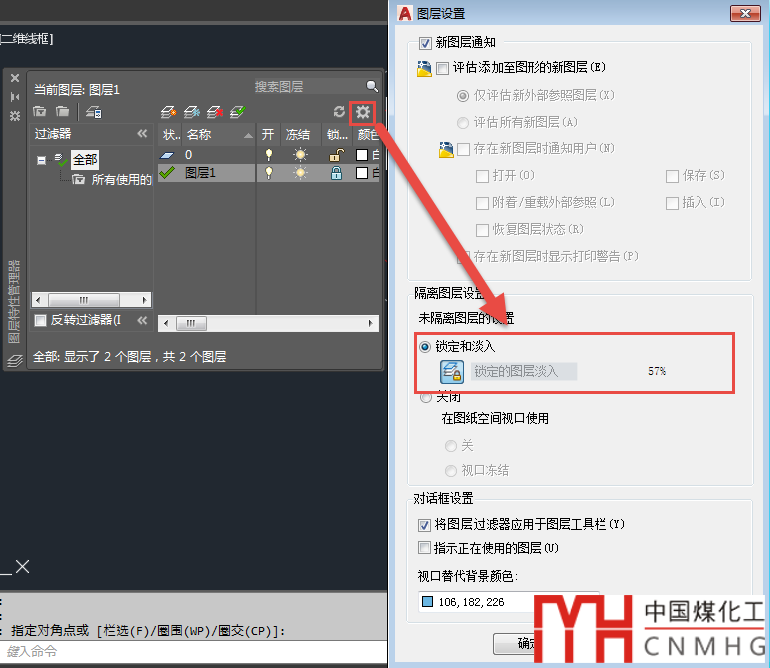Toggle on/off bulb for 图层1
The image size is (770, 668).
(269, 173)
